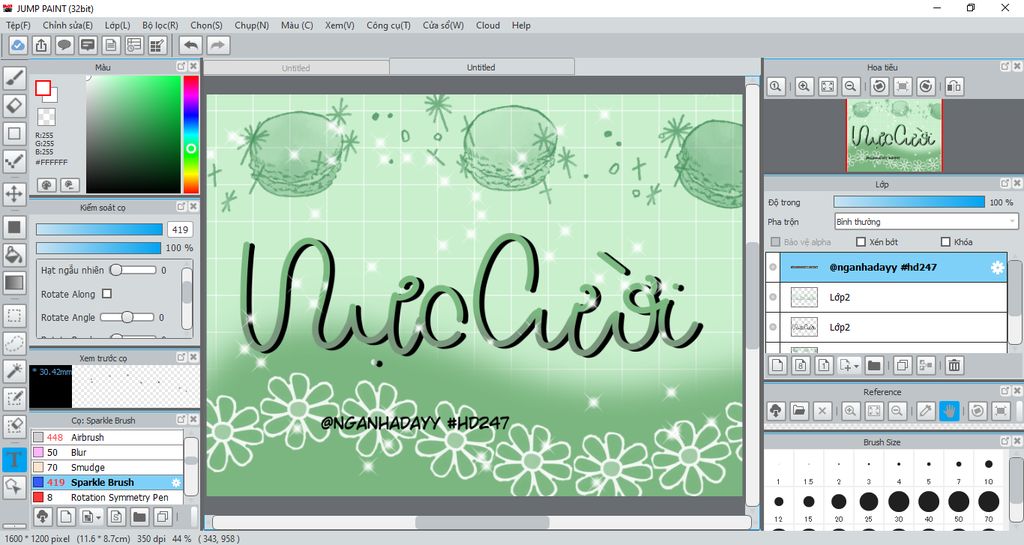Activate the eyedropper in Reference panel
The height and width of the screenshot is (545, 1024).
tap(925, 411)
